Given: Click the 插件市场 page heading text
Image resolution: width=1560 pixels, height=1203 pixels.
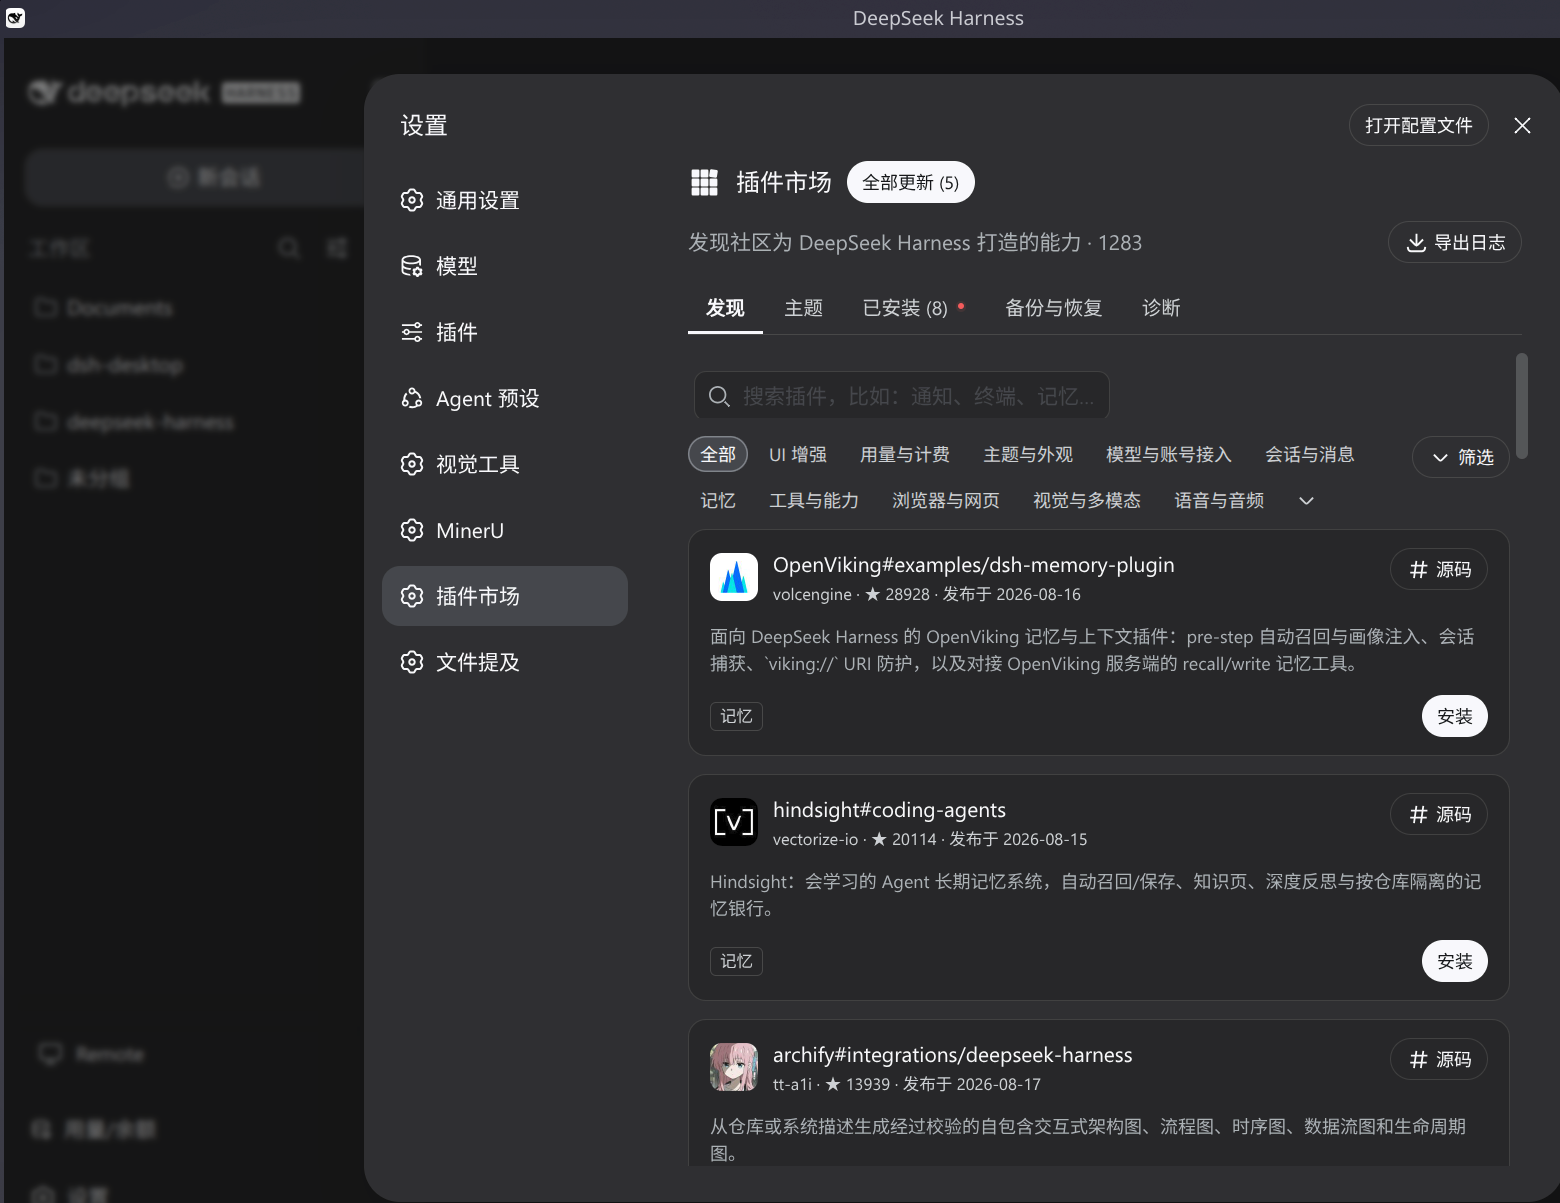Looking at the screenshot, I should (x=784, y=182).
